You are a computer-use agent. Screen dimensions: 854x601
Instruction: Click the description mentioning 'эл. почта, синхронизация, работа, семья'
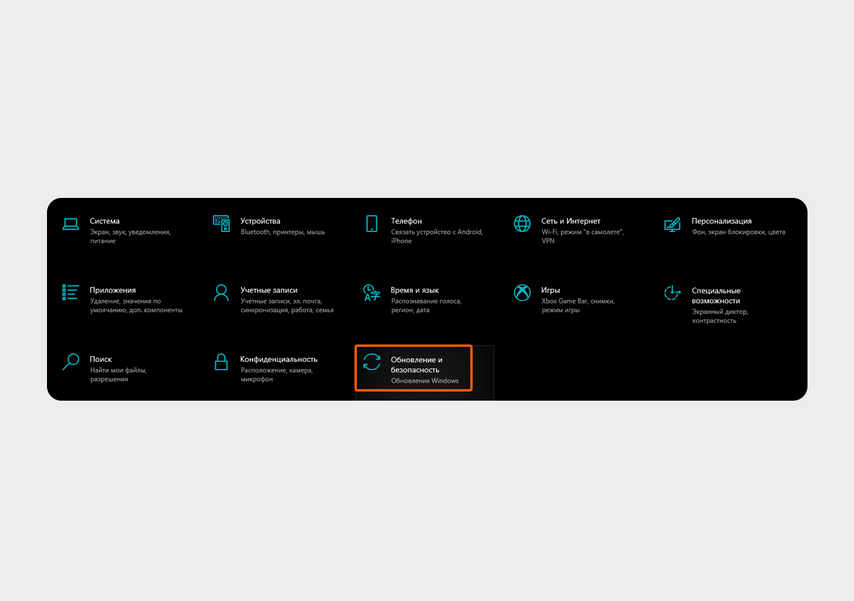pos(287,306)
